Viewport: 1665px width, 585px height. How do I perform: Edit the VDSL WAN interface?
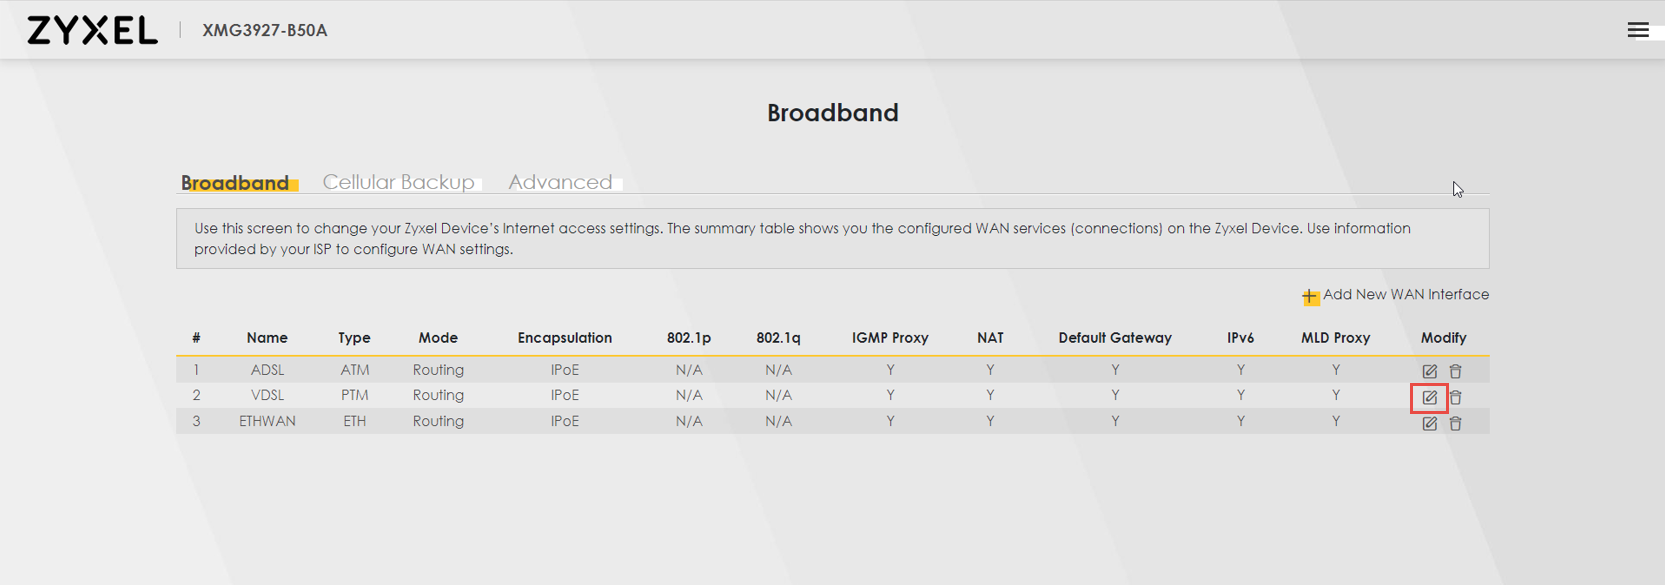[x=1429, y=397]
